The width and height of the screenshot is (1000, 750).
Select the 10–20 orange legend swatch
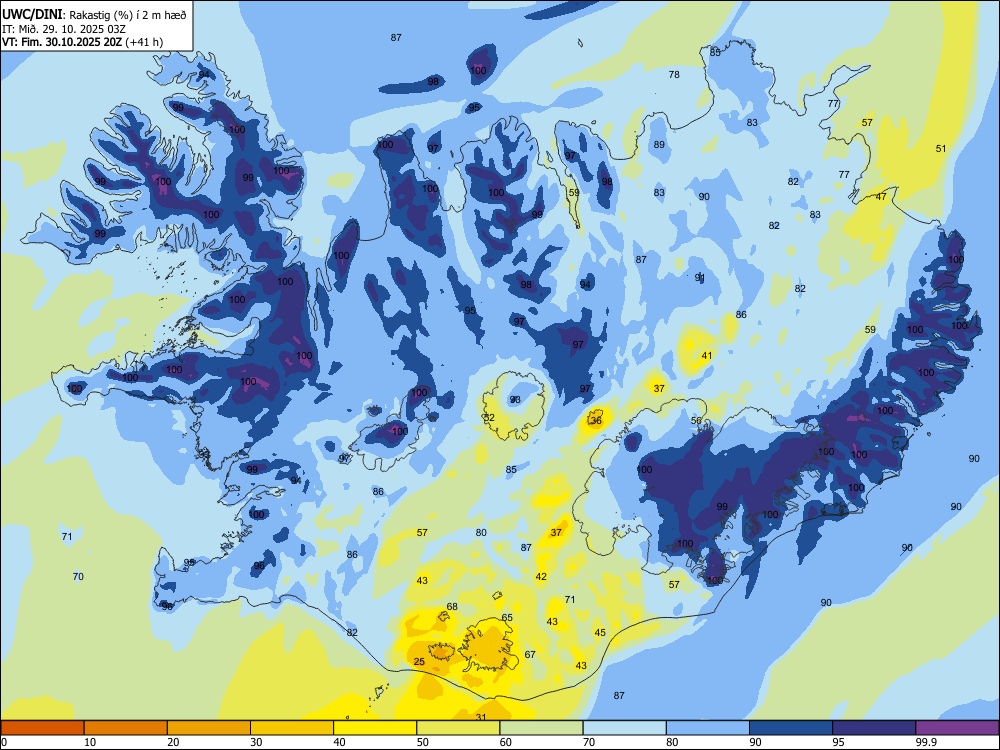(126, 728)
